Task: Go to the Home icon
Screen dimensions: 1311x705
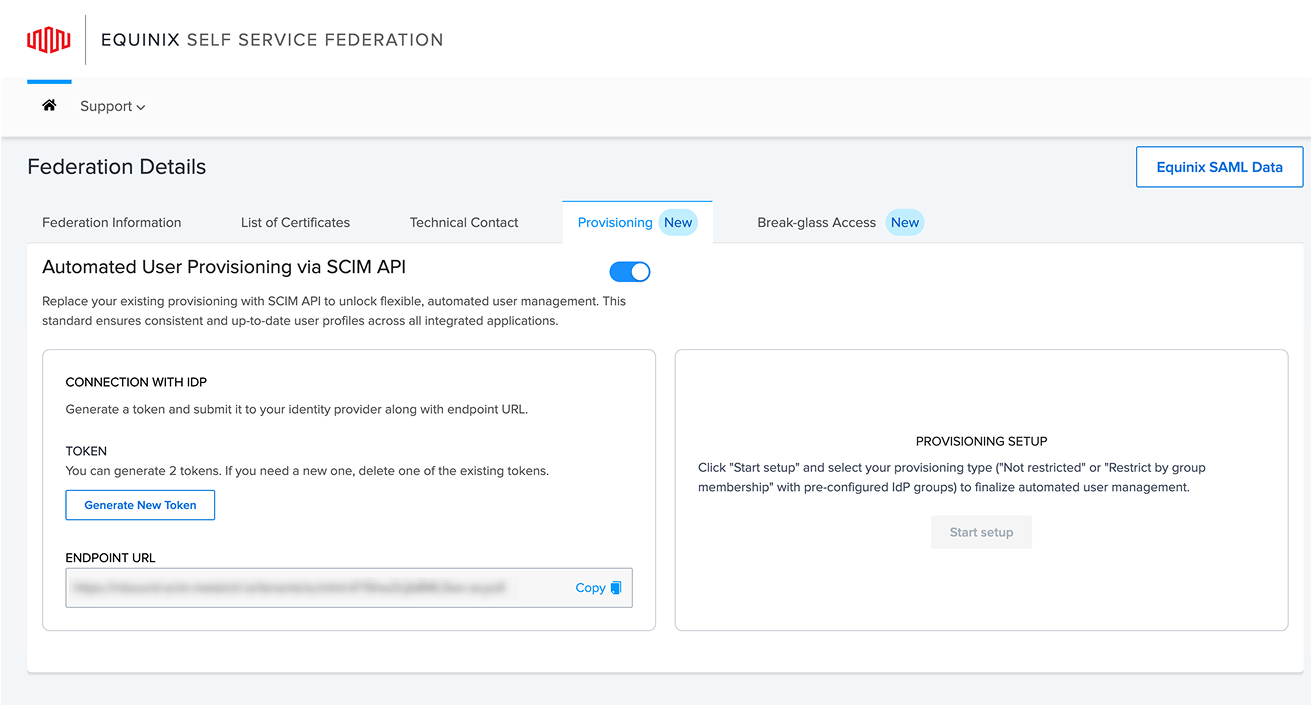Action: pos(49,105)
